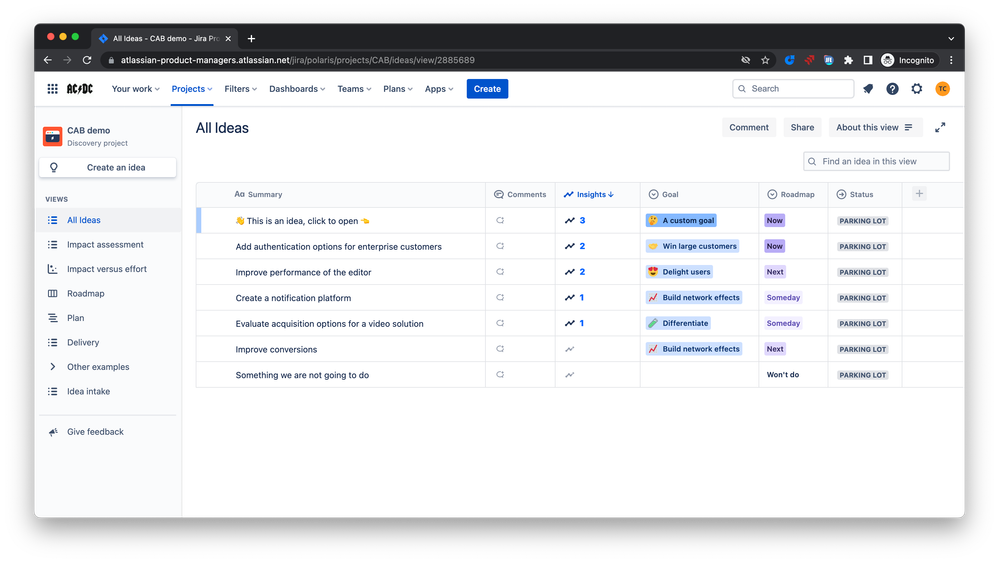Switch to Impact versus effort view
The width and height of the screenshot is (999, 563).
(x=110, y=269)
